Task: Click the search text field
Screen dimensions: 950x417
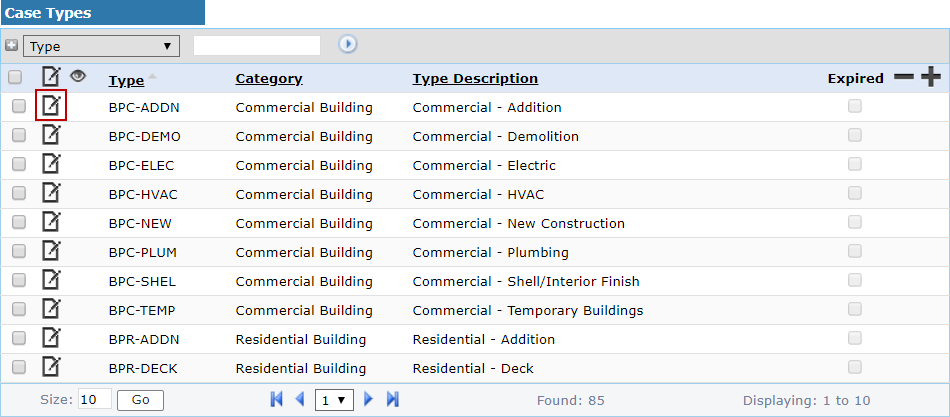Action: tap(257, 45)
